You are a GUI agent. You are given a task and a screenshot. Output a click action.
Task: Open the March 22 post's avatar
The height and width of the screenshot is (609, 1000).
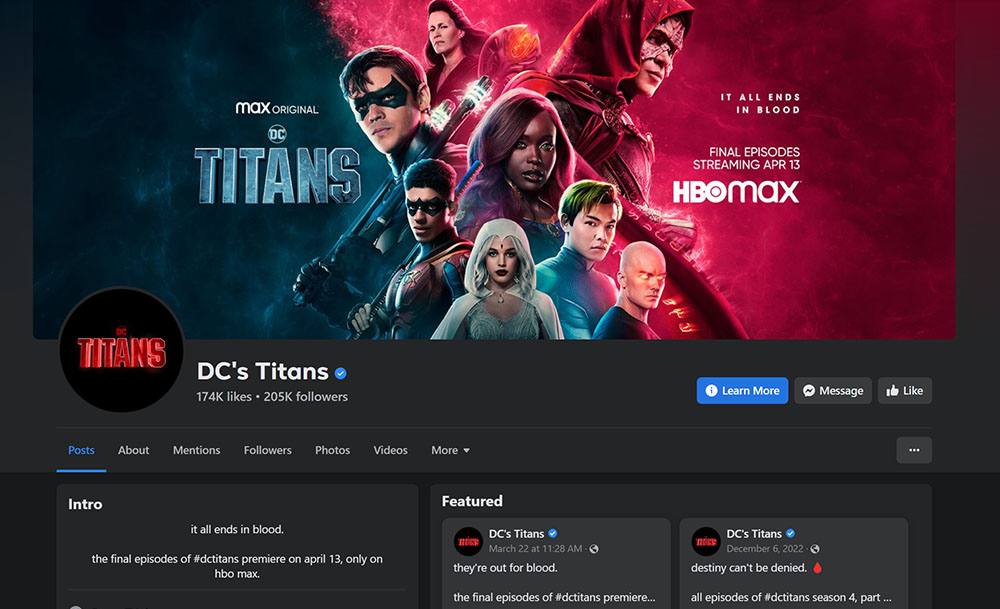pos(468,541)
